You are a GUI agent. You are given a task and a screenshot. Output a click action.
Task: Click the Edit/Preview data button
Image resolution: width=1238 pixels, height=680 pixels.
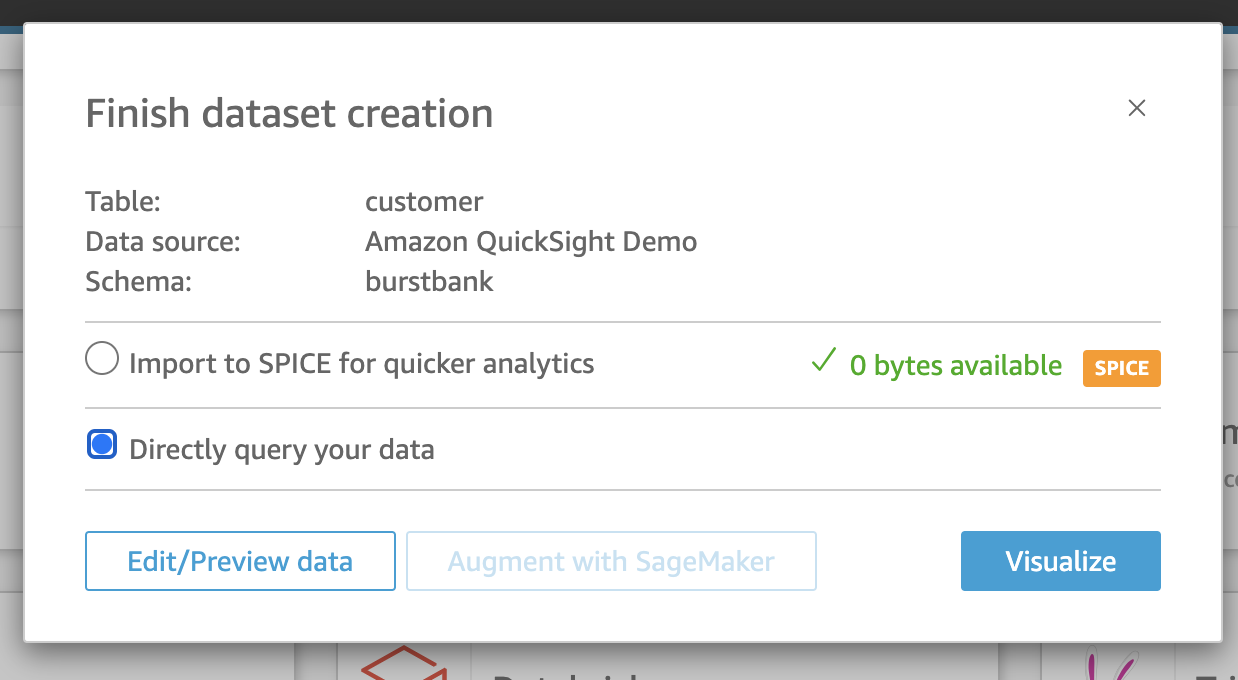[240, 561]
